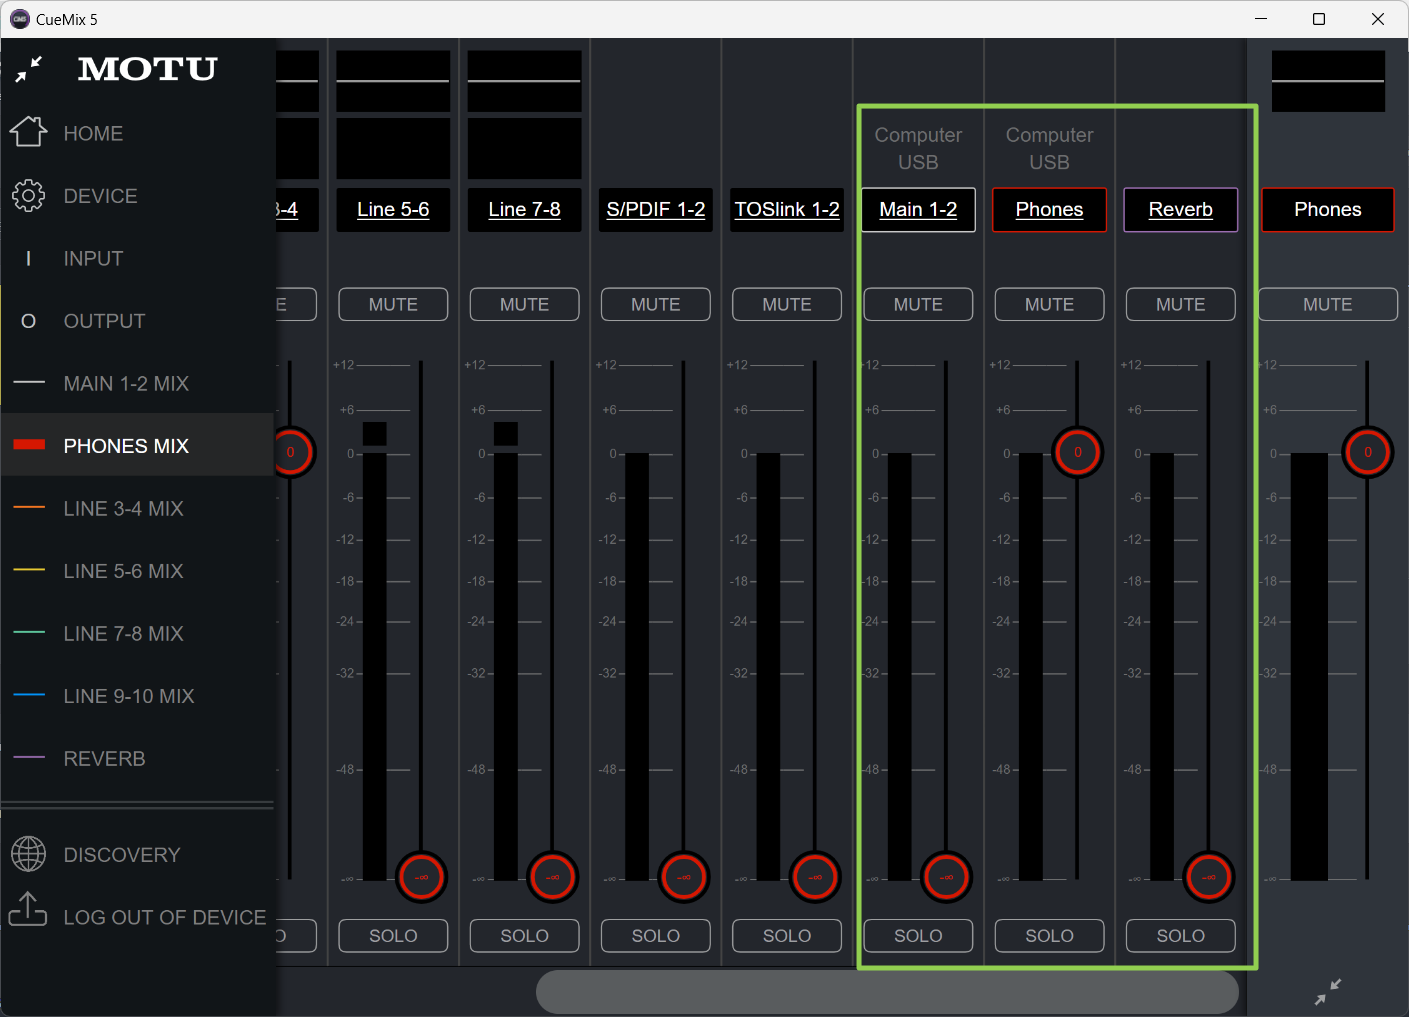Mute the Phones master output strip
The height and width of the screenshot is (1017, 1409).
point(1328,304)
